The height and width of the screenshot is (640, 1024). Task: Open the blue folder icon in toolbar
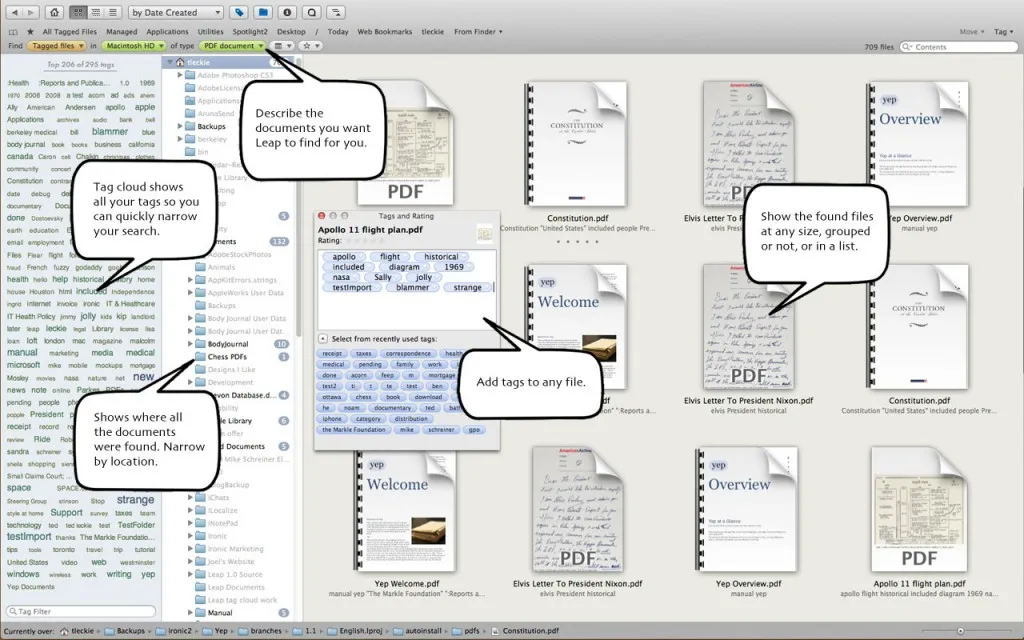tap(261, 12)
